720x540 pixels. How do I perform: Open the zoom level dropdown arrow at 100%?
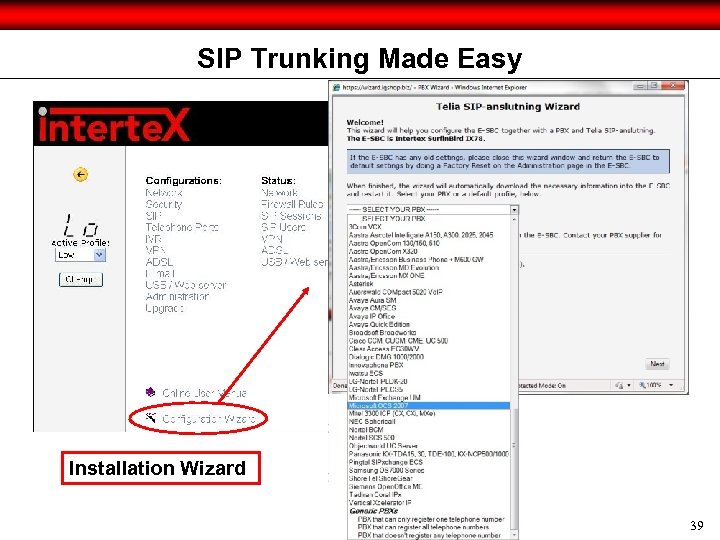[x=671, y=385]
